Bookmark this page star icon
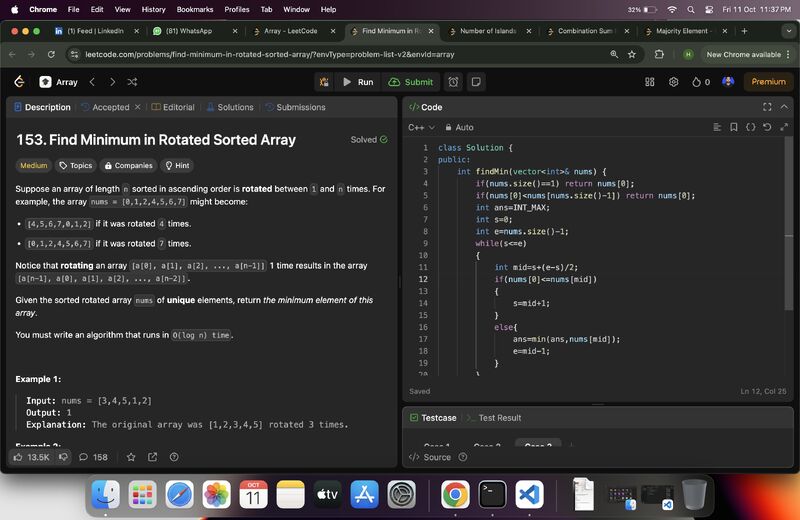 pos(632,54)
